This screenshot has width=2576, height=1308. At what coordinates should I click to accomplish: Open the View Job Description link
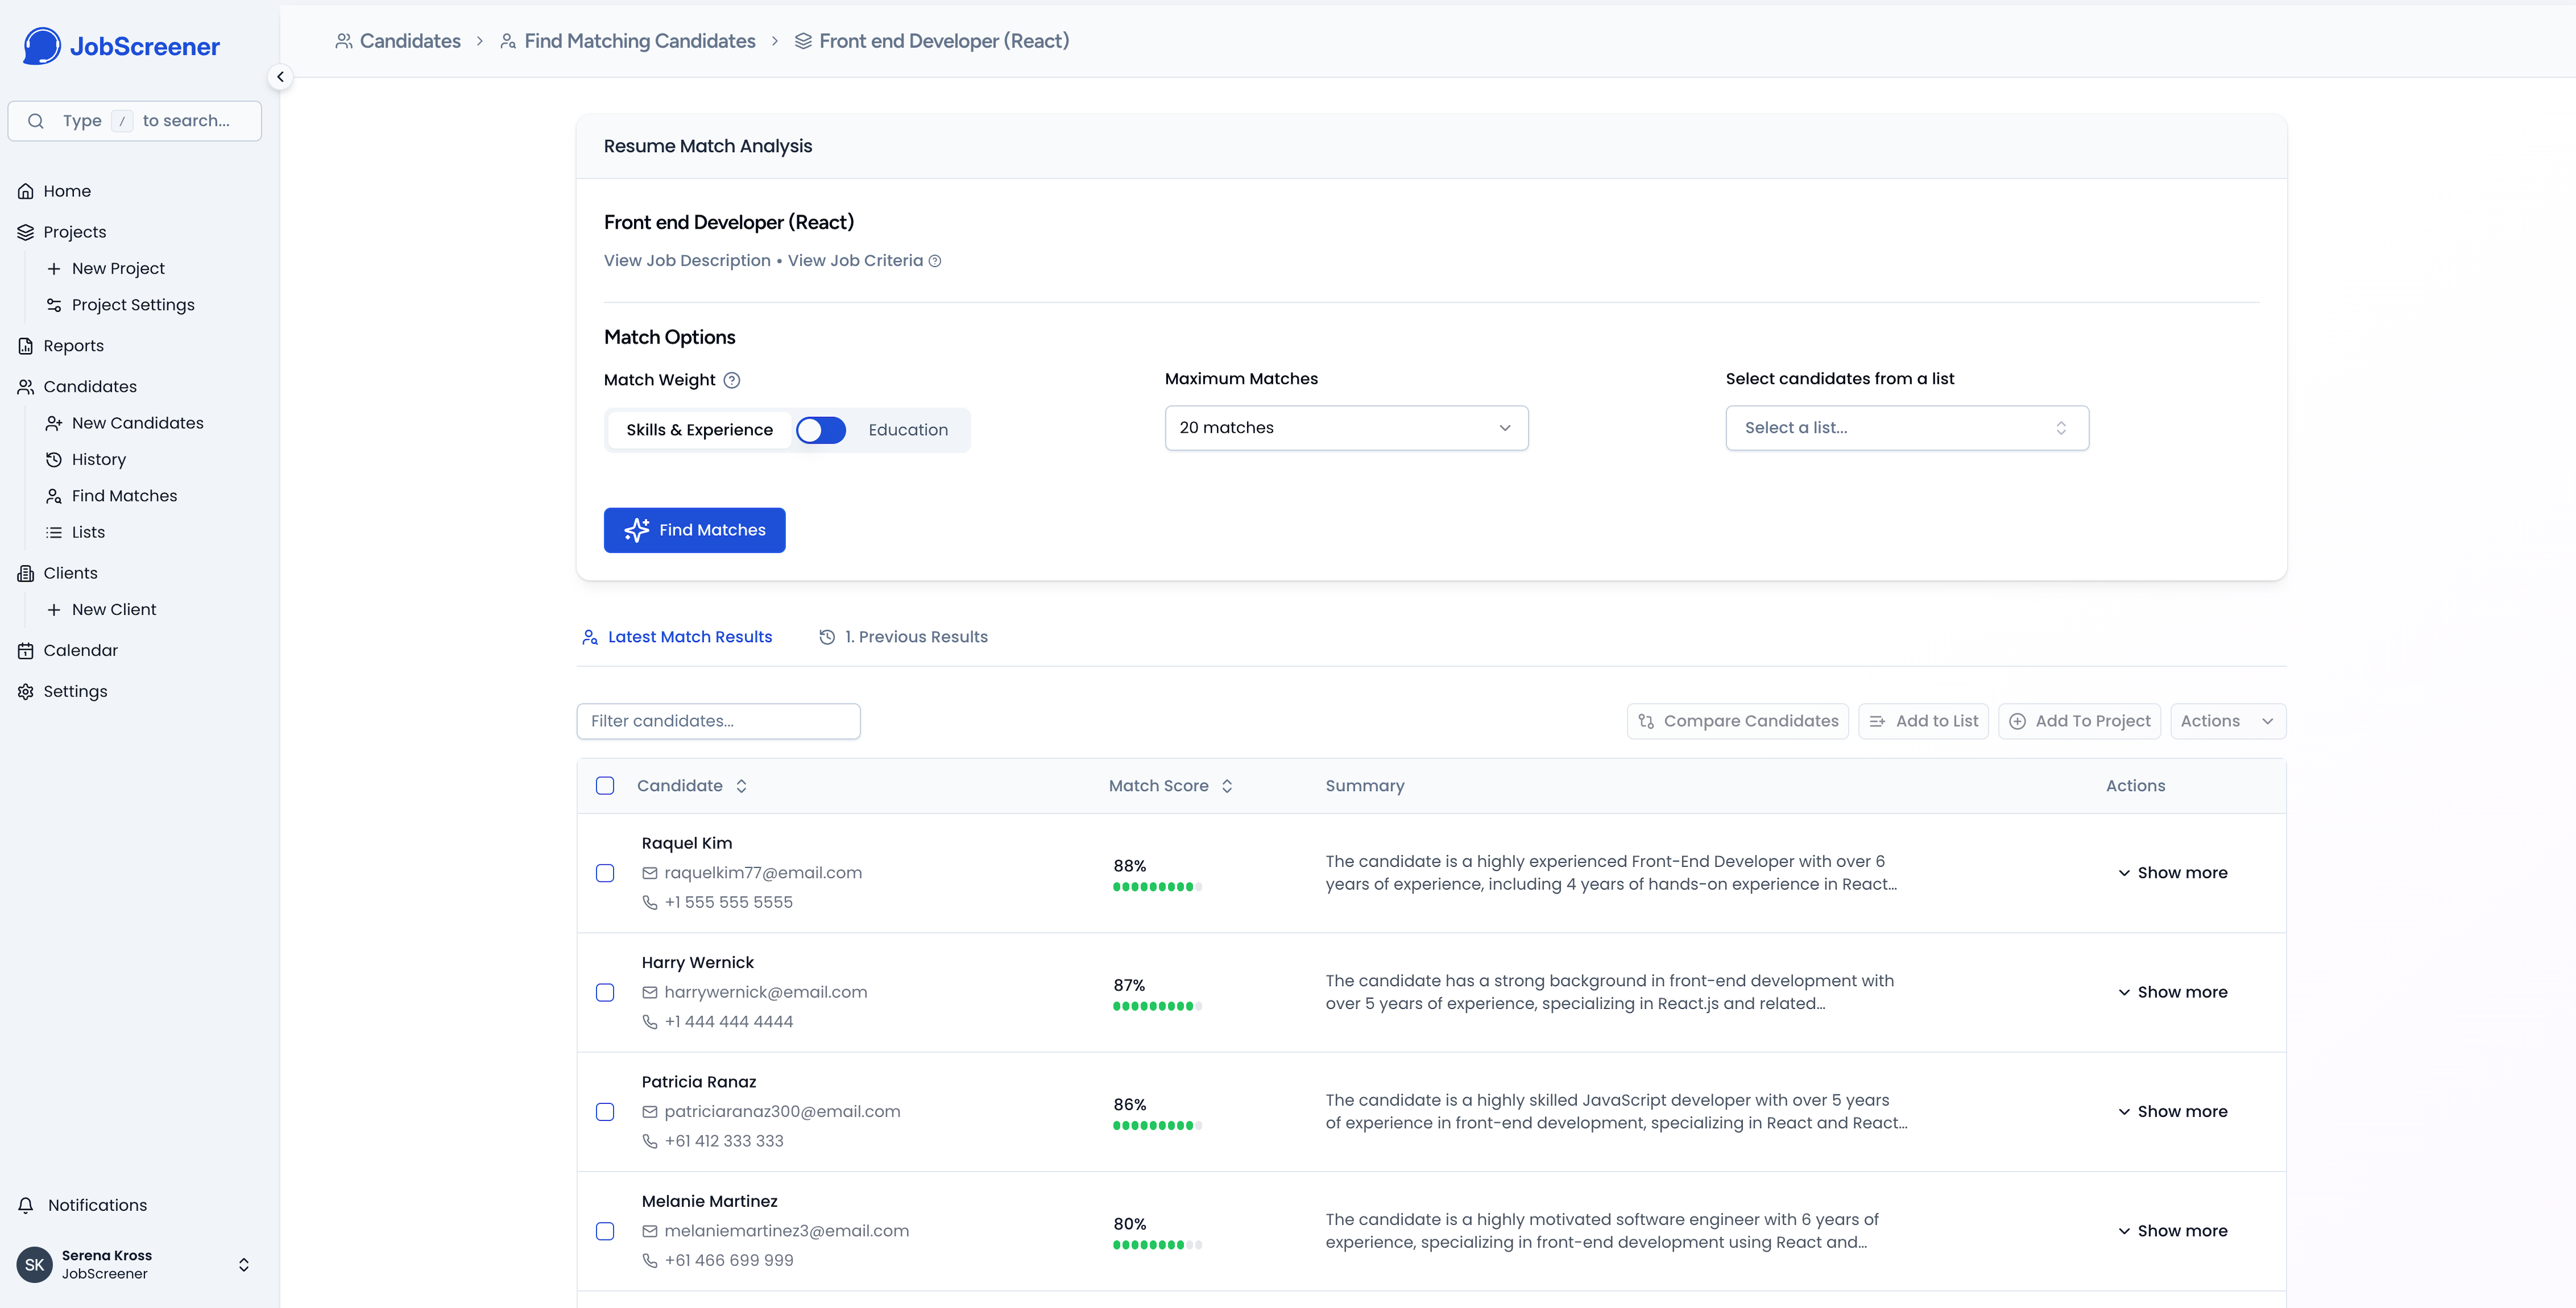pos(687,261)
